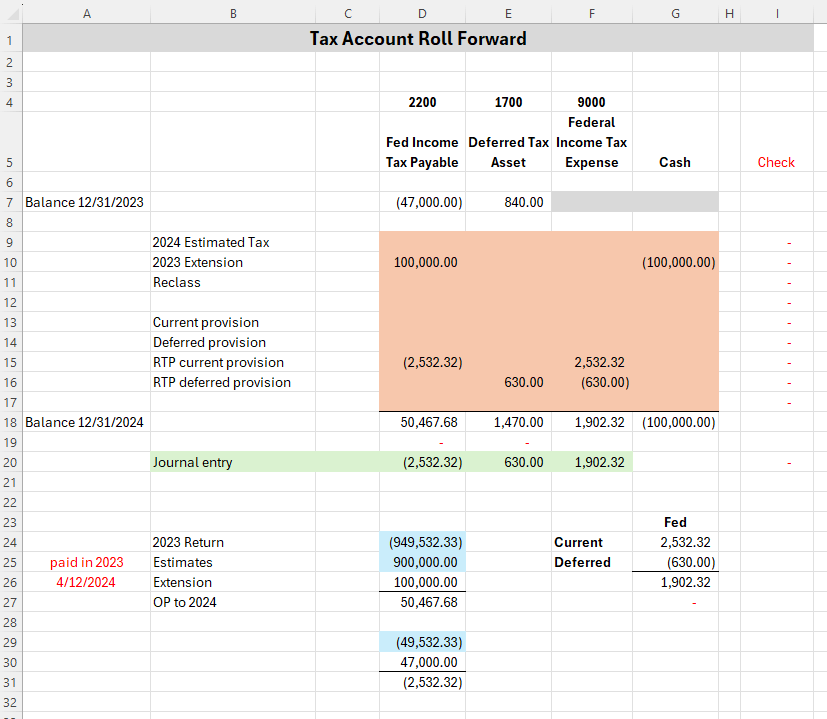Image resolution: width=827 pixels, height=719 pixels.
Task: Click the 47,000.00 cell in row 30
Action: [x=429, y=662]
